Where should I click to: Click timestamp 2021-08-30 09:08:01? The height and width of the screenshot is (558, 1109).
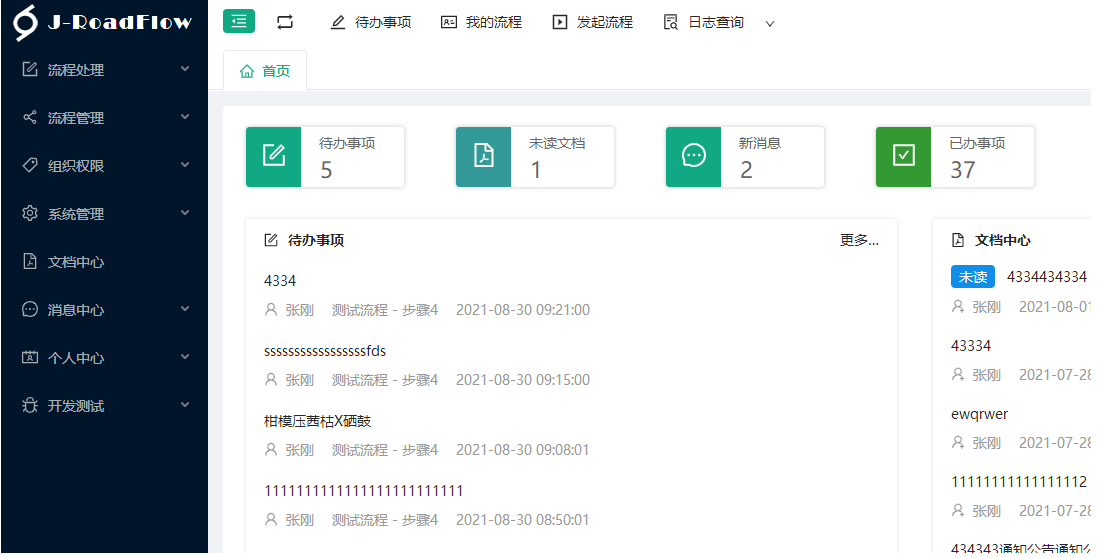click(x=523, y=450)
